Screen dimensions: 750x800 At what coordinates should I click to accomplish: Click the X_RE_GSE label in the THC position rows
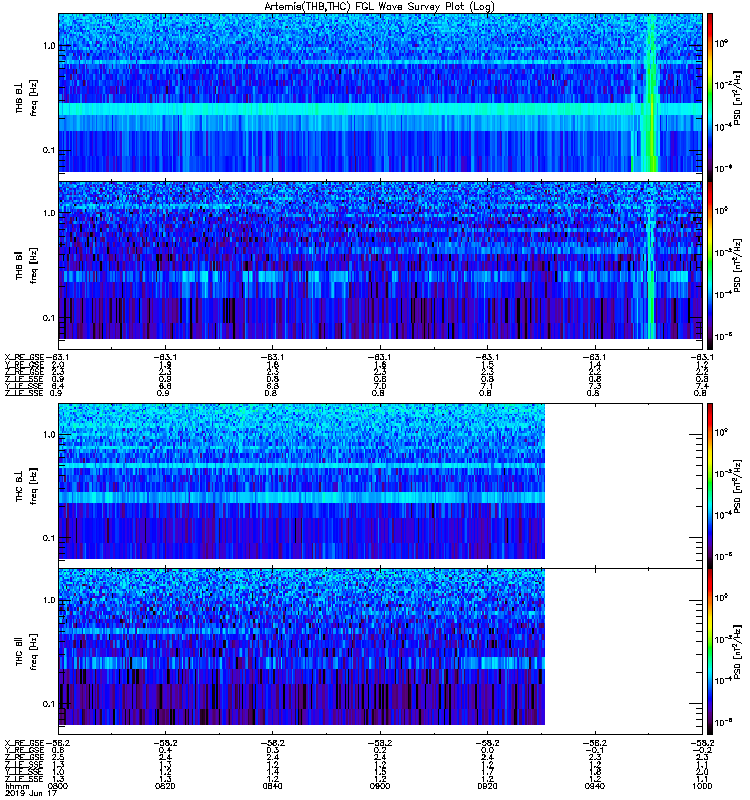click(x=24, y=743)
